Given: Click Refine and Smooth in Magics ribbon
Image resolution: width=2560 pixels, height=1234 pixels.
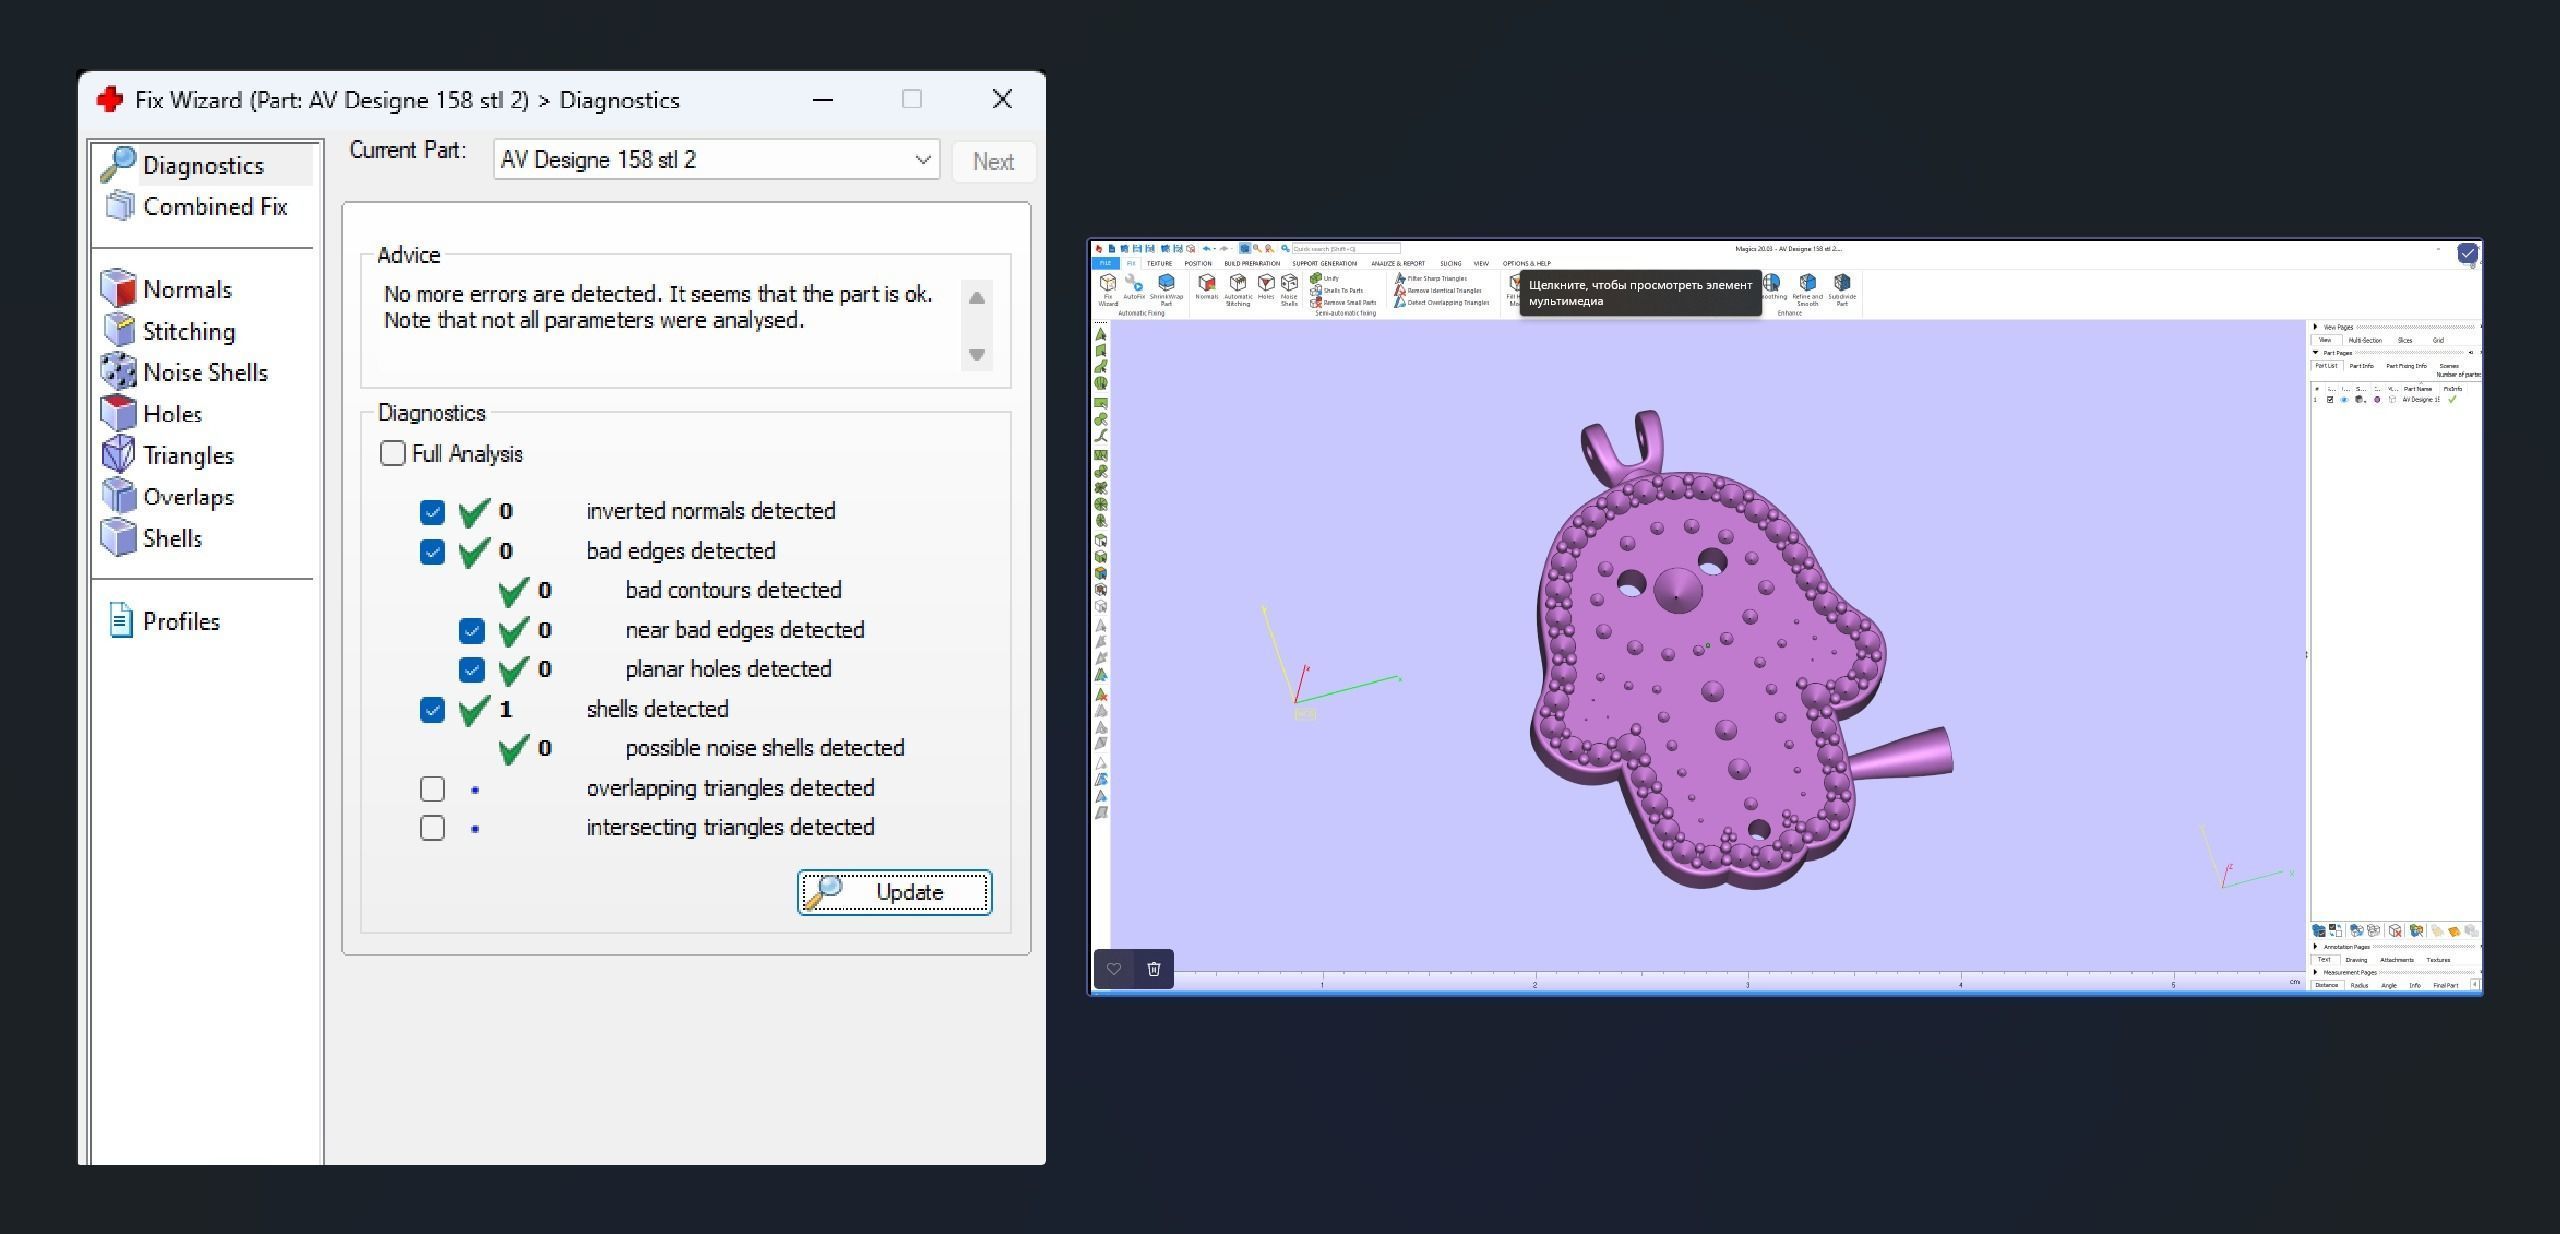Looking at the screenshot, I should [x=1808, y=290].
